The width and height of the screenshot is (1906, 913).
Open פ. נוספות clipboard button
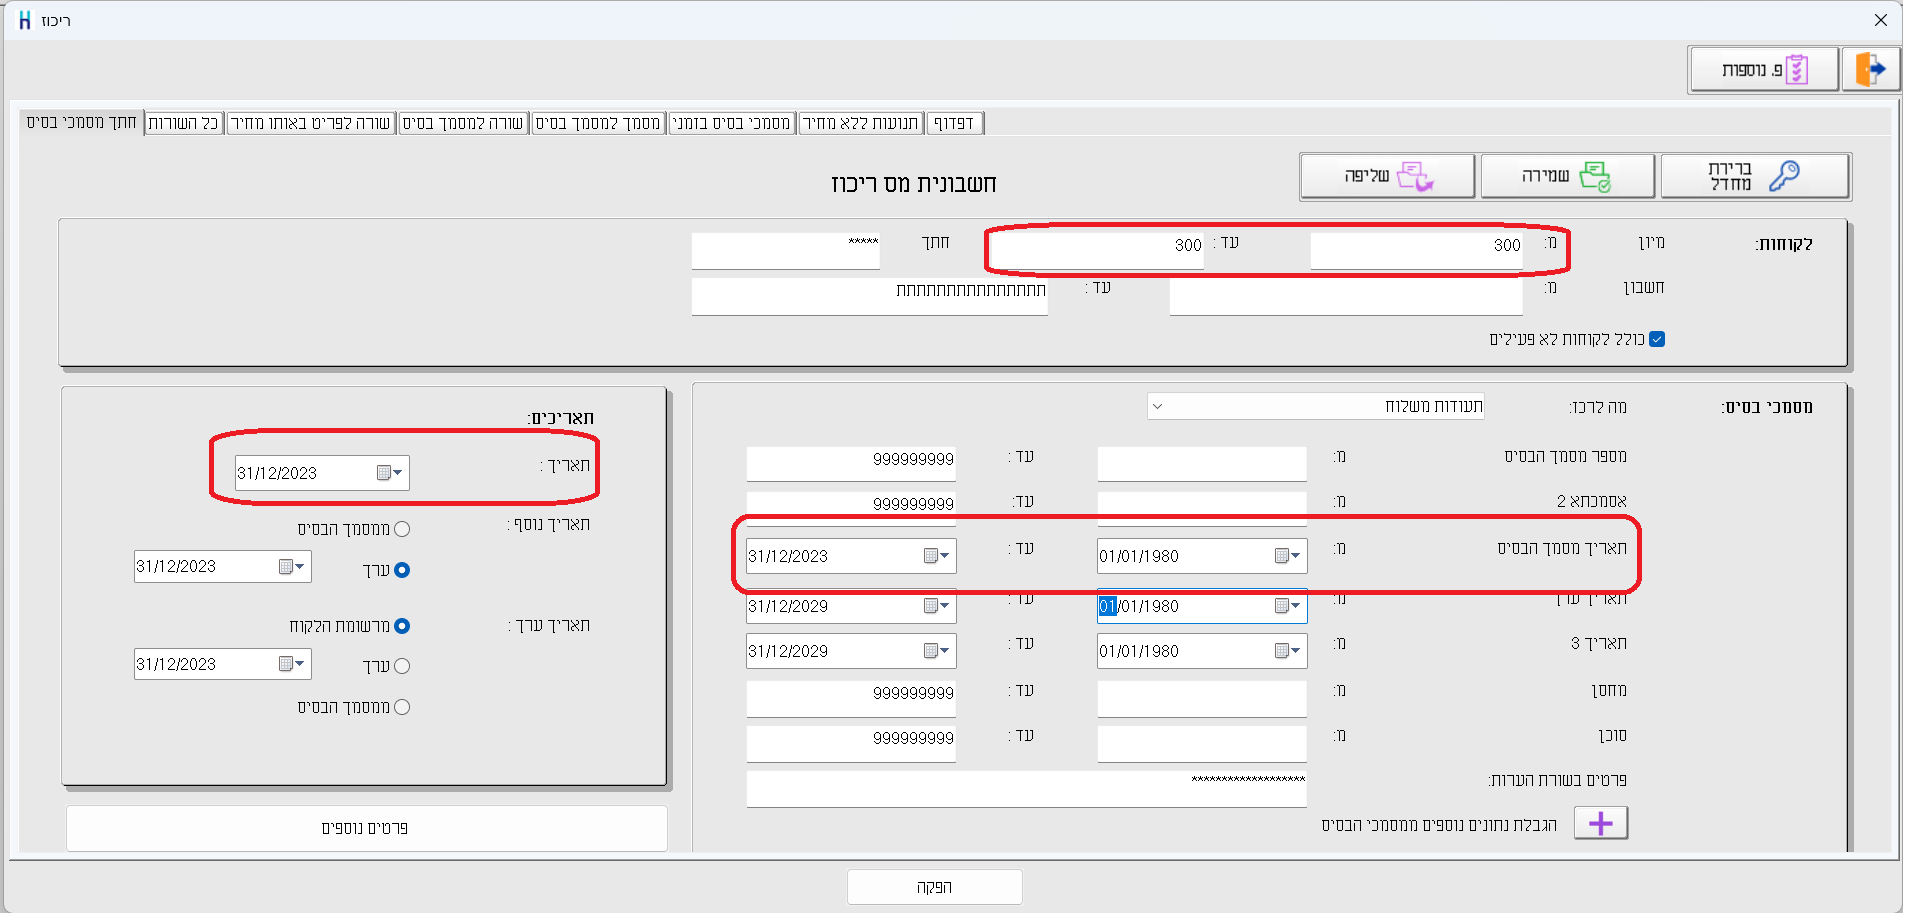click(x=1764, y=70)
